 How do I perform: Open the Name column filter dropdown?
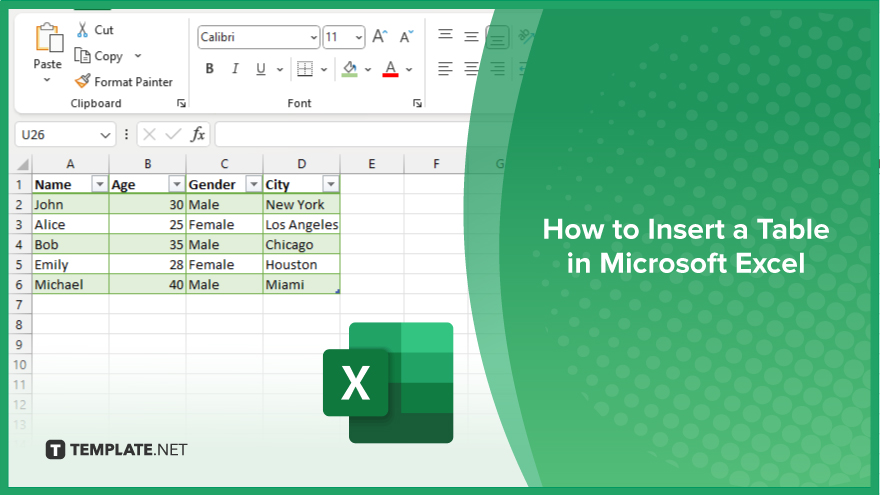coord(99,184)
